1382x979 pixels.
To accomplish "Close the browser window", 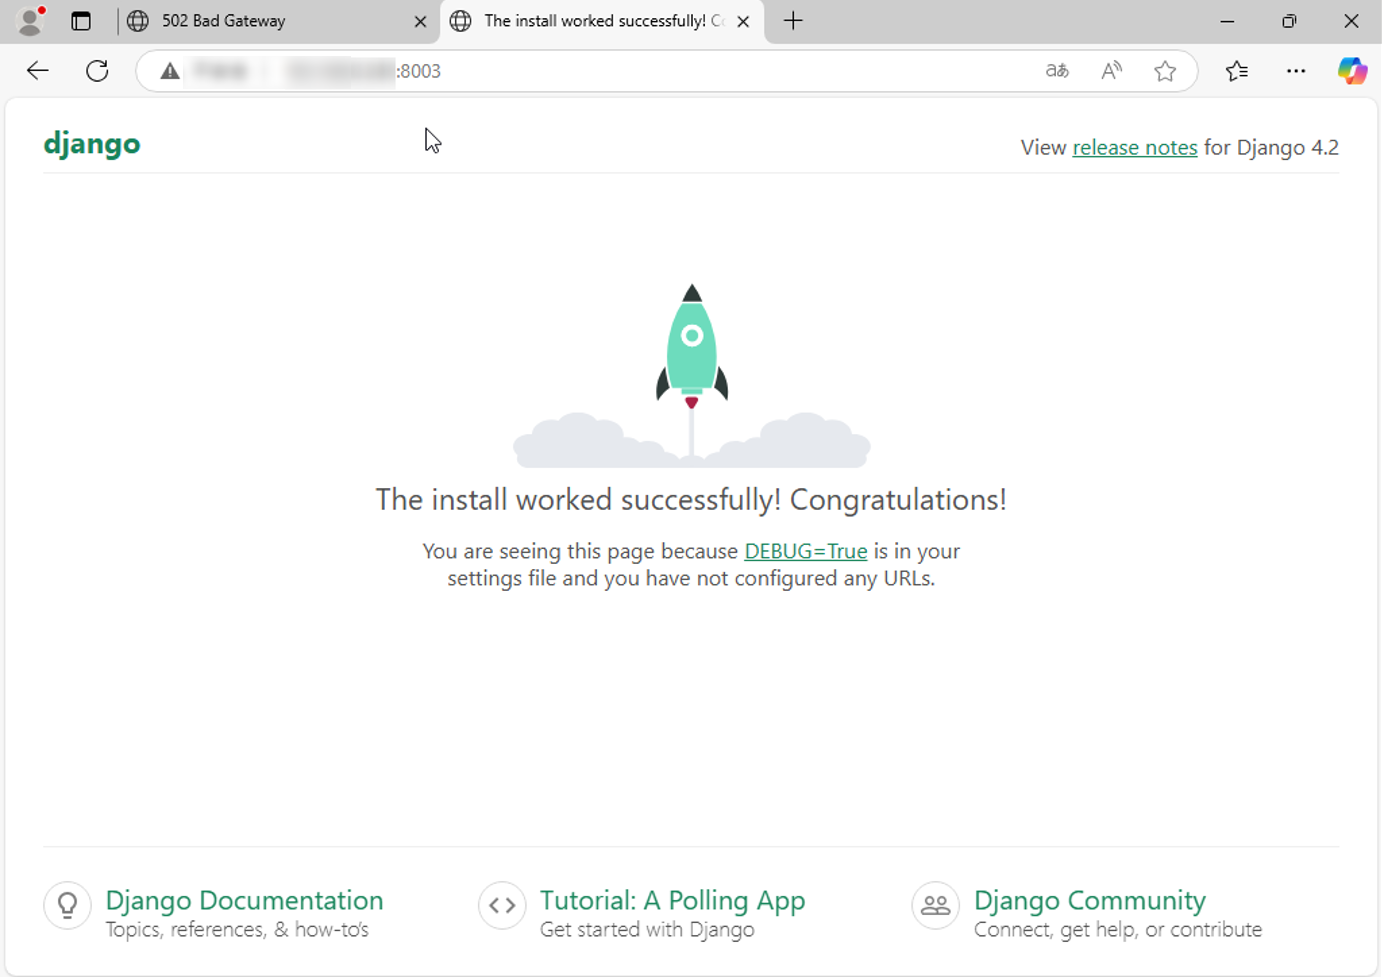I will click(x=1351, y=21).
